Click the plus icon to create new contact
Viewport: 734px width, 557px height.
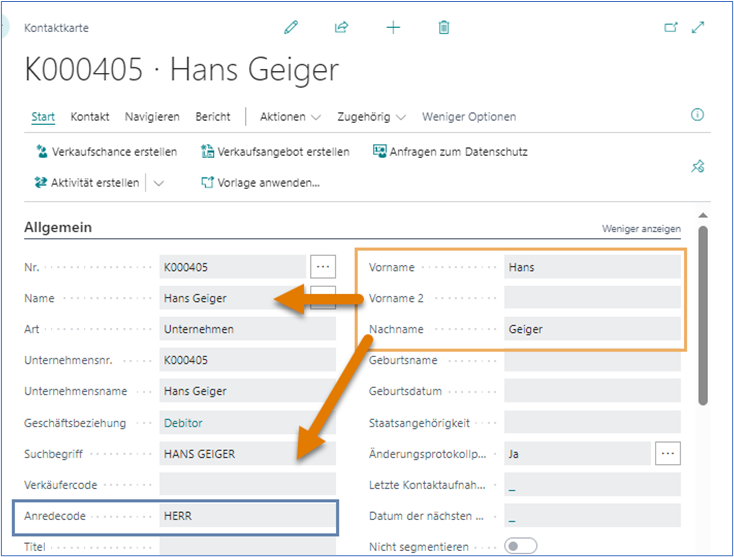tap(393, 28)
